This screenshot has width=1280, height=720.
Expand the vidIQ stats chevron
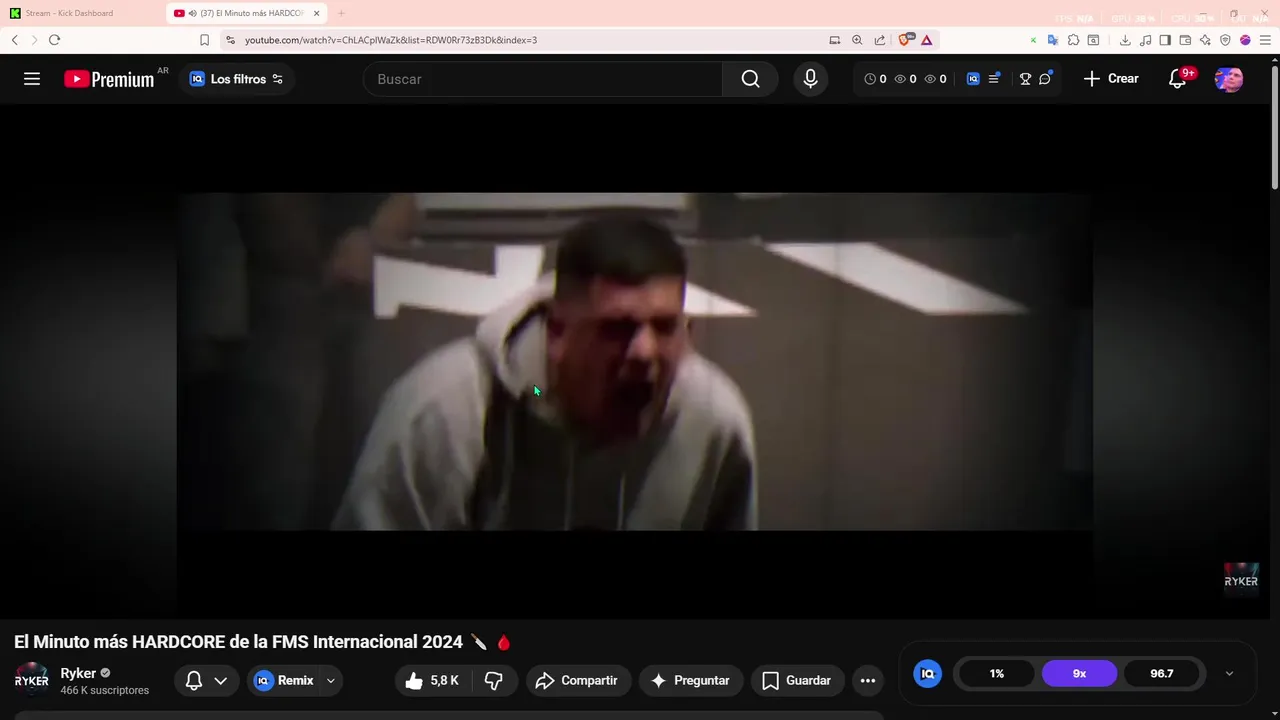click(x=1229, y=673)
